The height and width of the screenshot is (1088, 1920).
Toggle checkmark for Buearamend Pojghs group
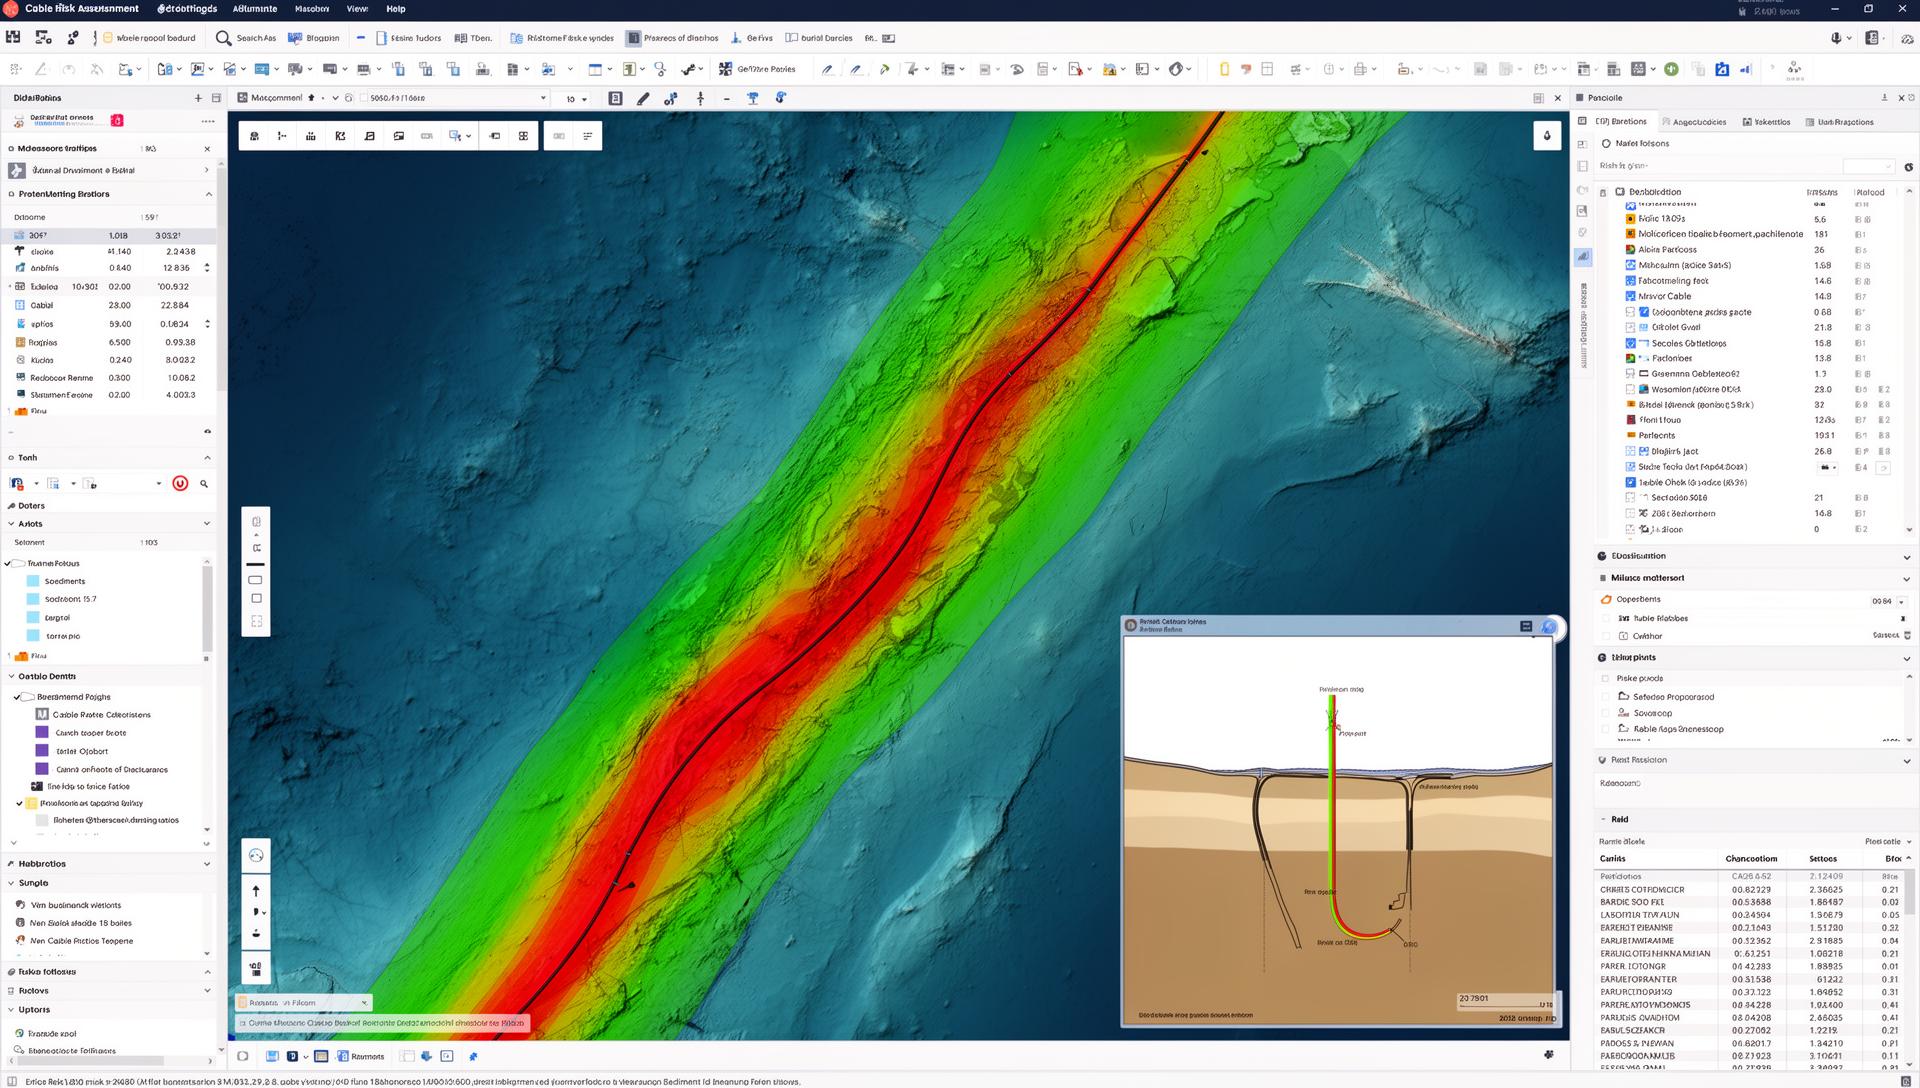tap(16, 697)
